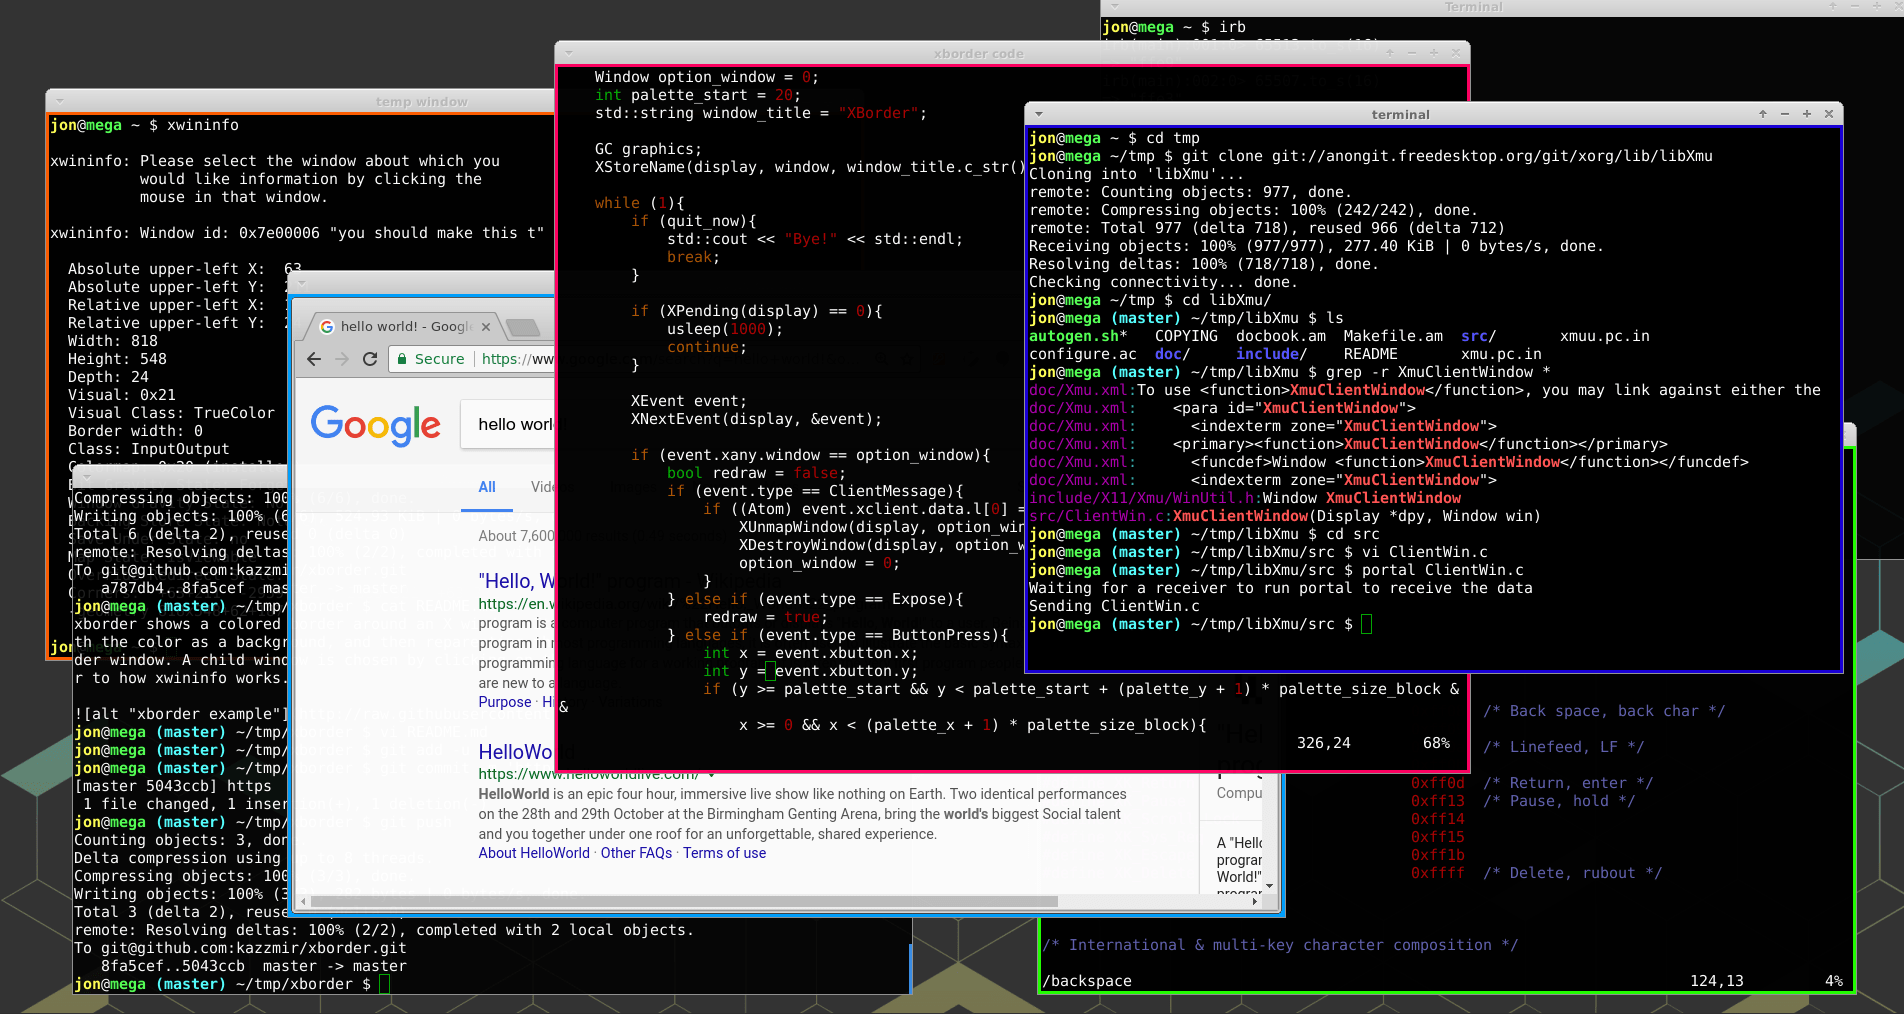The image size is (1904, 1014).
Task: Click the Terms of use link
Action: (x=724, y=853)
